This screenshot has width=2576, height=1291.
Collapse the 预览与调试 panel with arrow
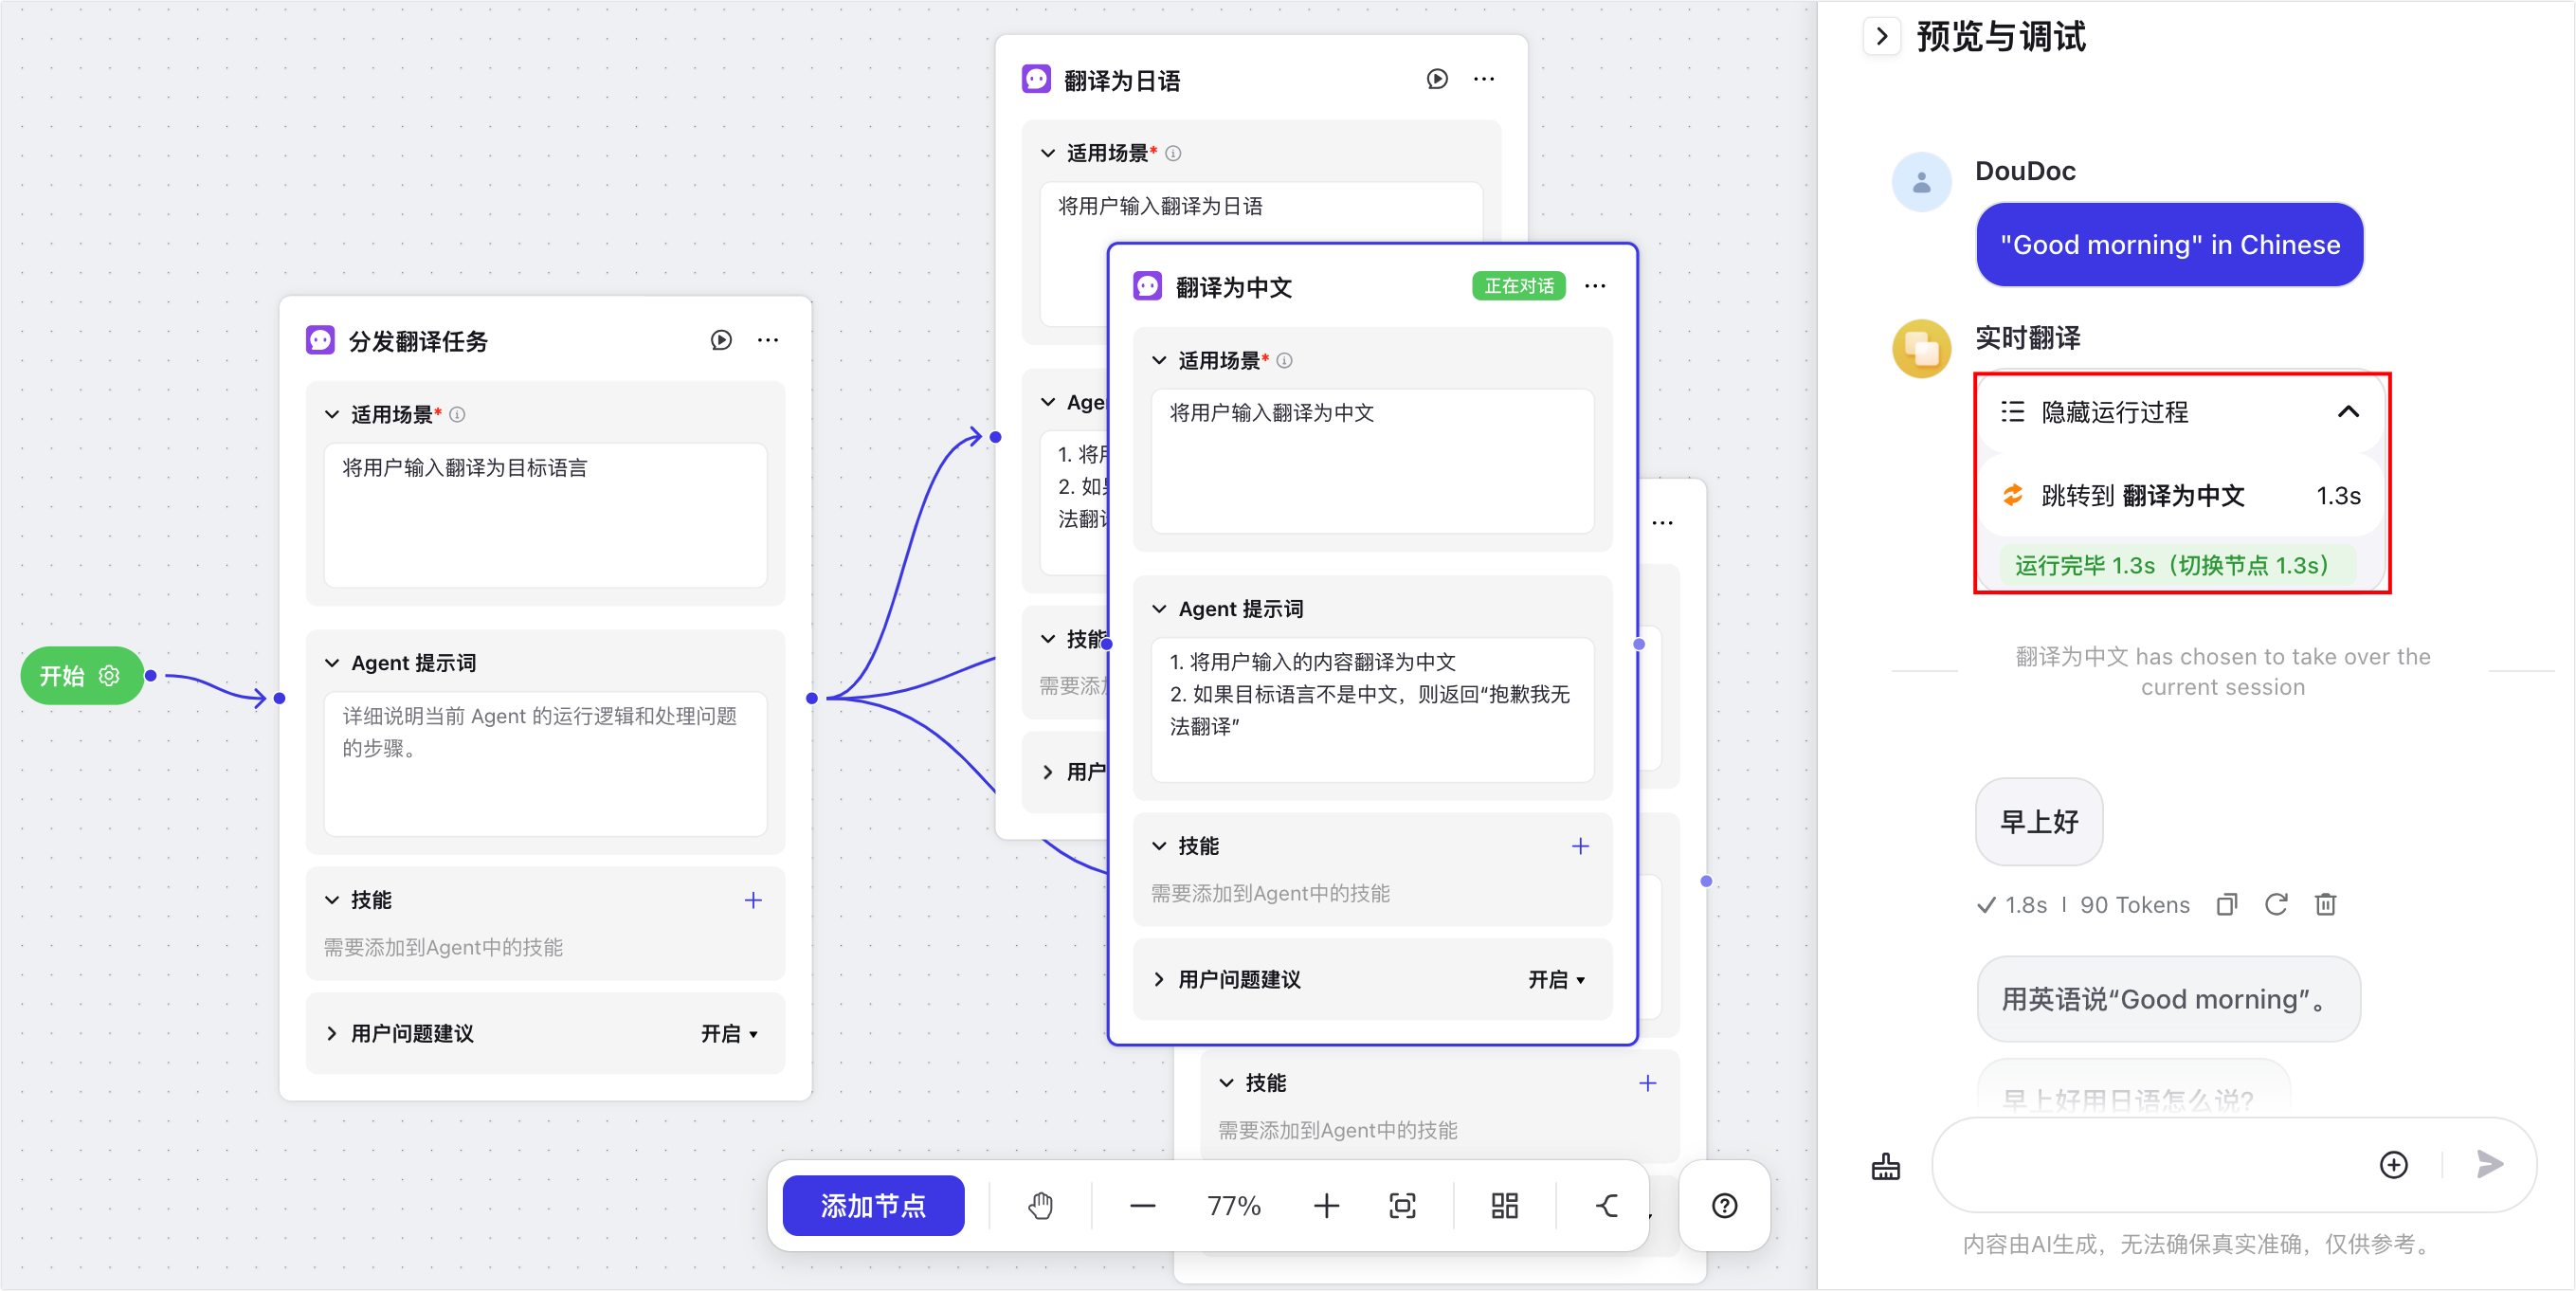[x=1882, y=35]
